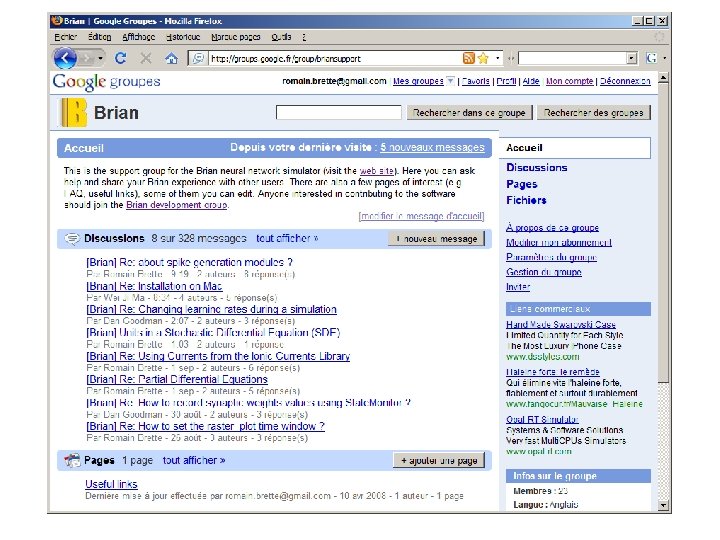Open the Fichier menu

[65, 37]
